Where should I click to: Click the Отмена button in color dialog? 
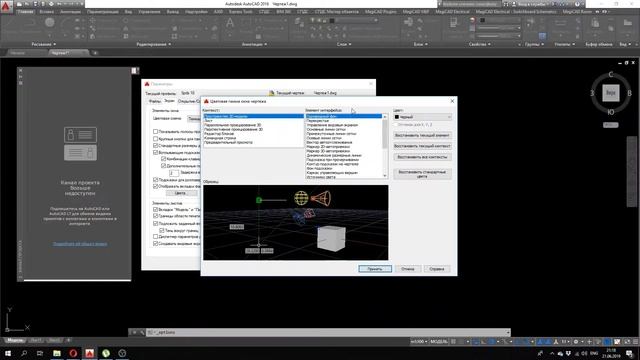coord(408,269)
